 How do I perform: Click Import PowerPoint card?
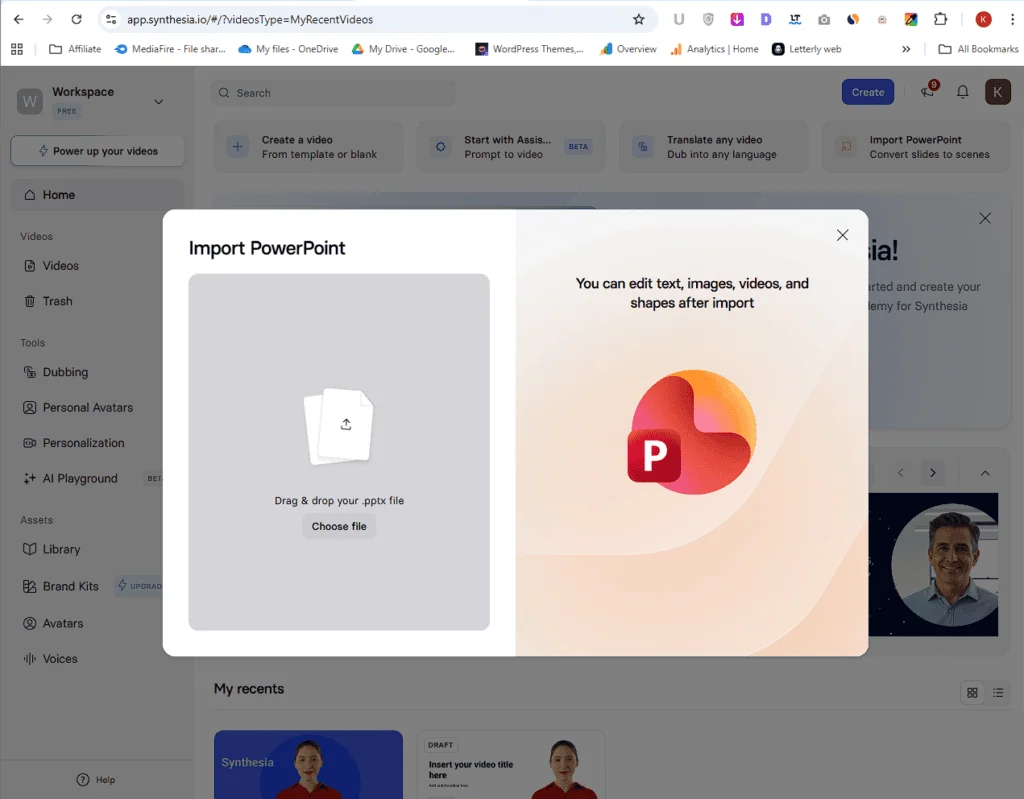point(916,147)
